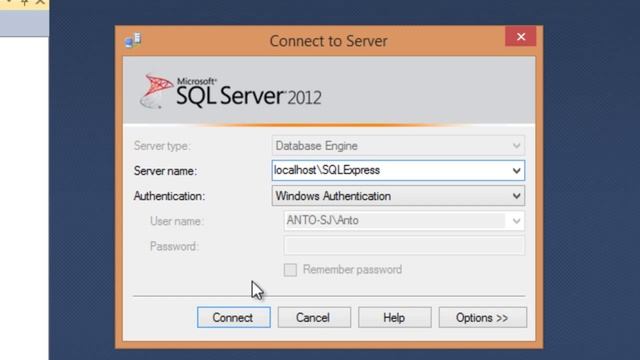This screenshot has width=640, height=360.
Task: Open the Server type dropdown
Action: (x=398, y=146)
